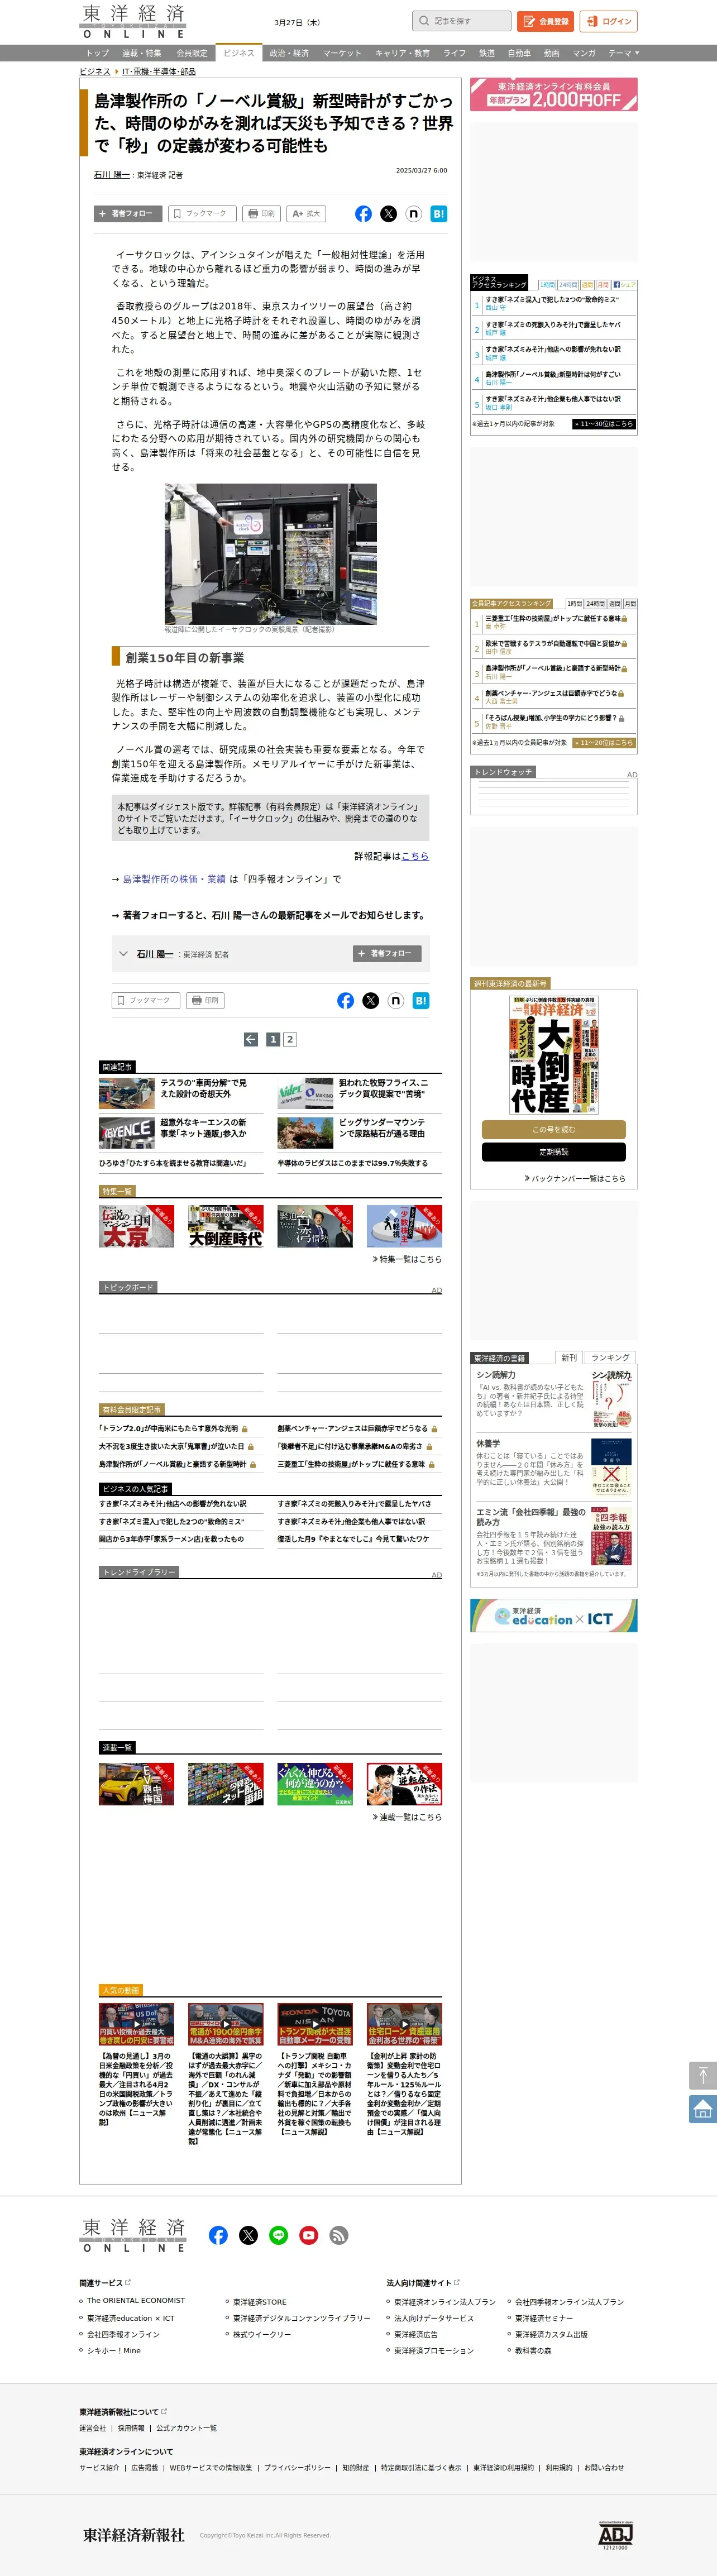The height and width of the screenshot is (2576, 717).
Task: Follow author in bottom author box
Action: coord(387,953)
